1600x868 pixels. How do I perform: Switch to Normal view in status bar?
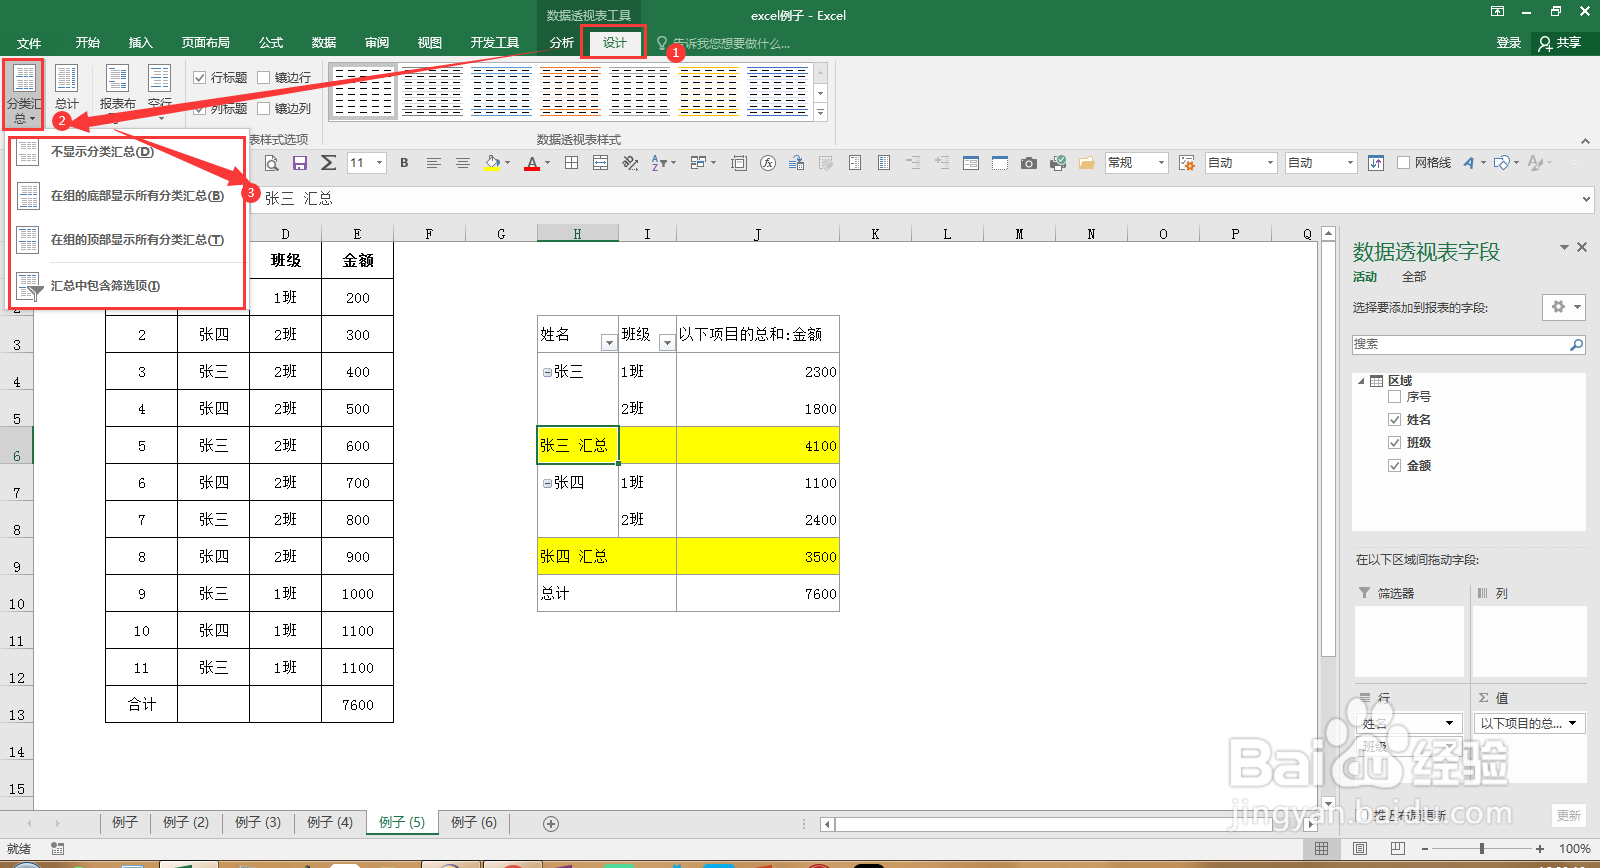[x=1321, y=848]
